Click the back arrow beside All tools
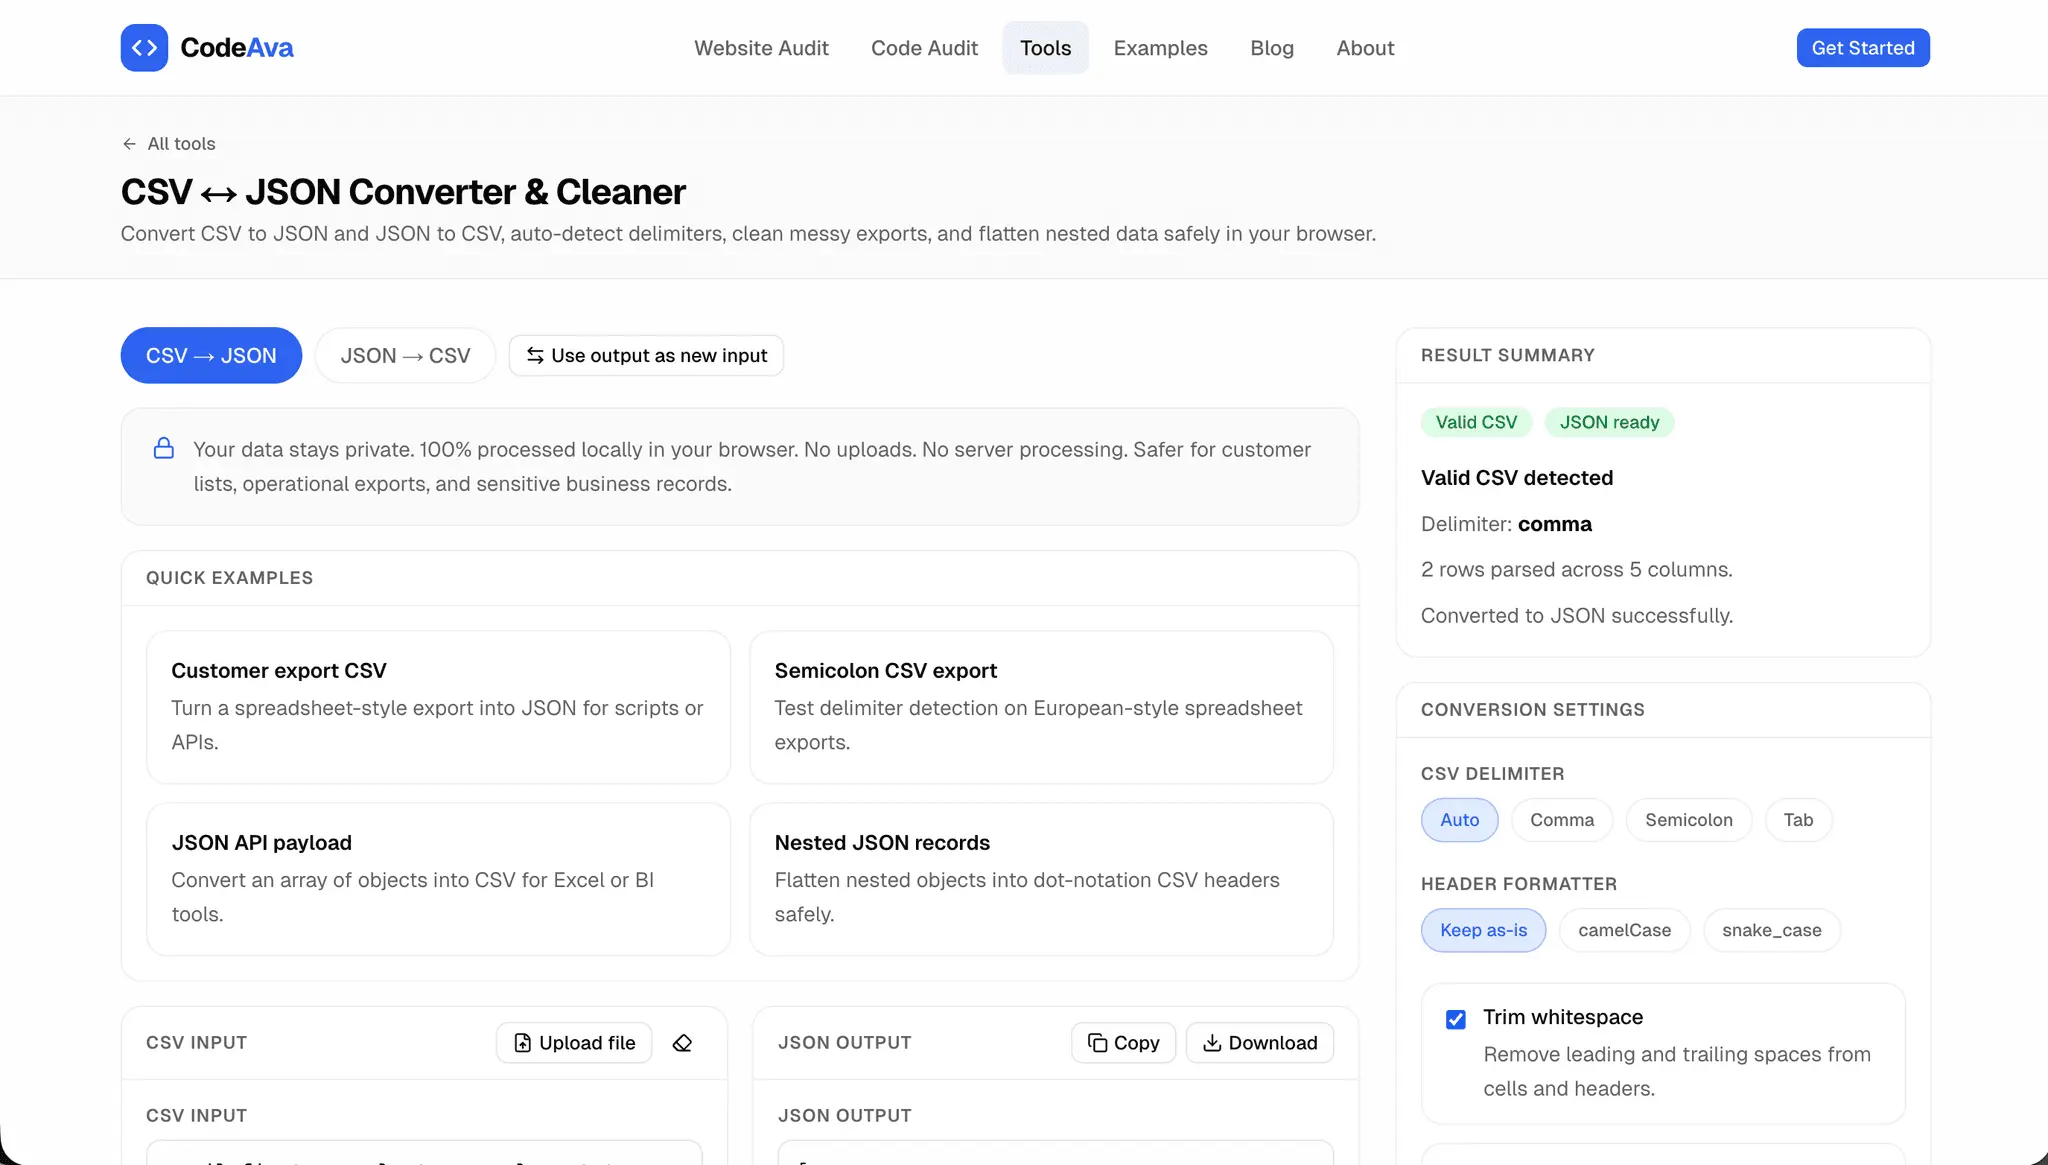The width and height of the screenshot is (2048, 1165). coord(129,144)
